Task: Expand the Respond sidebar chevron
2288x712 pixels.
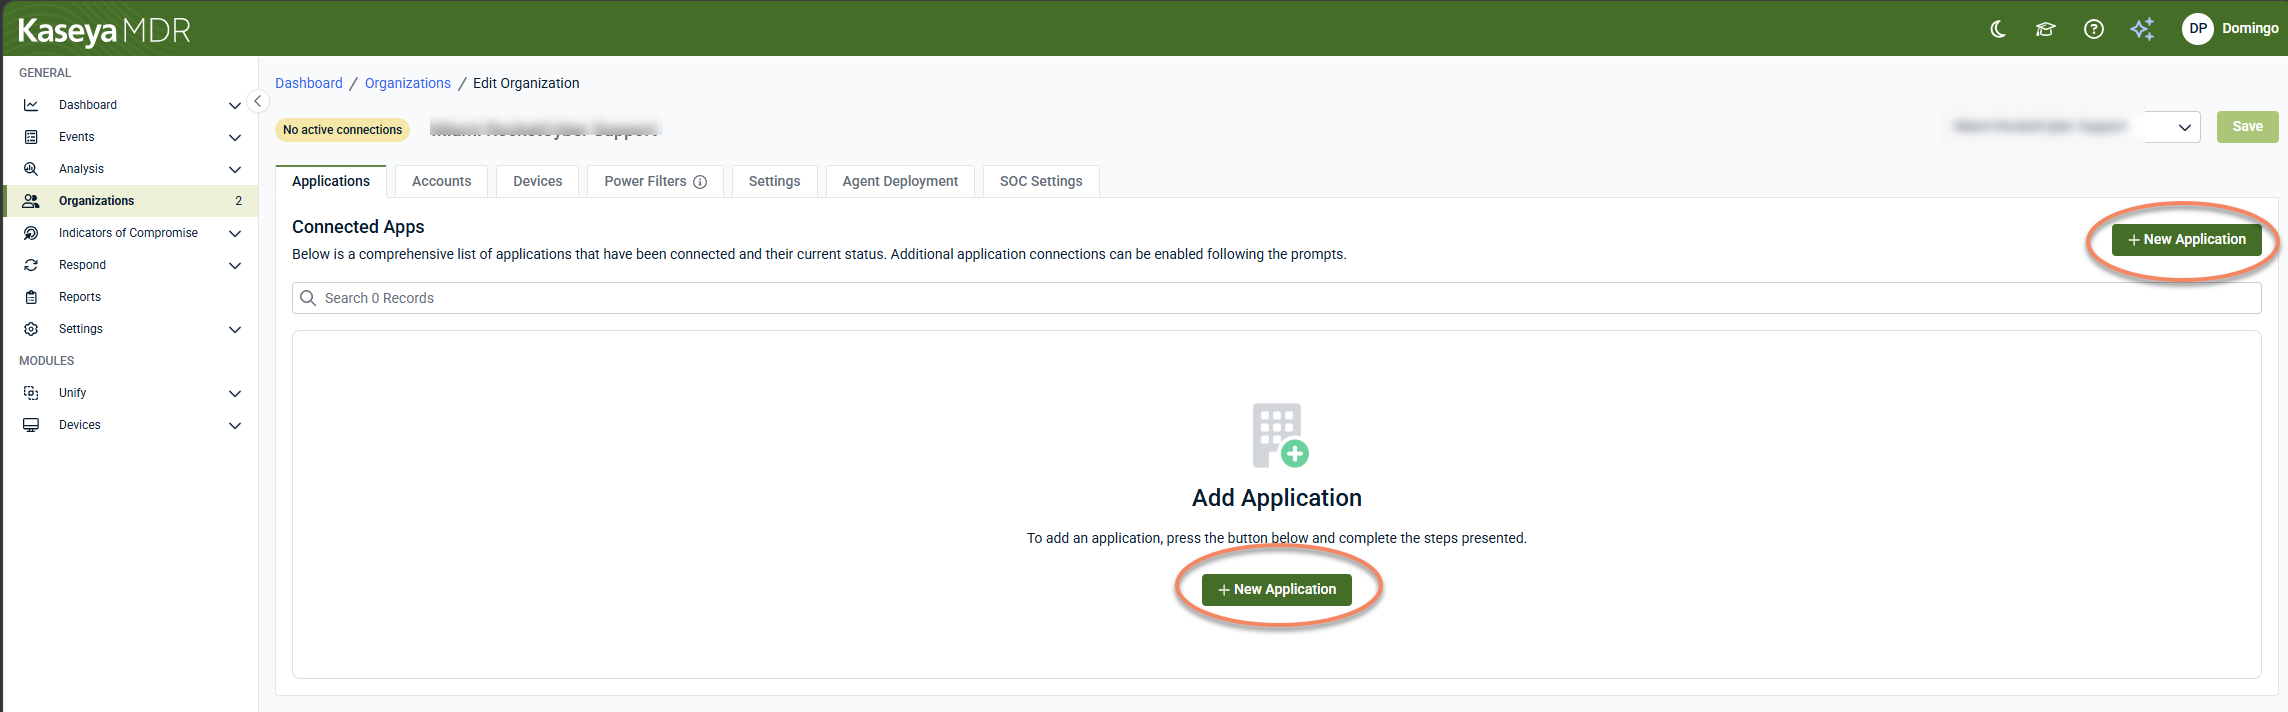Action: [x=235, y=265]
